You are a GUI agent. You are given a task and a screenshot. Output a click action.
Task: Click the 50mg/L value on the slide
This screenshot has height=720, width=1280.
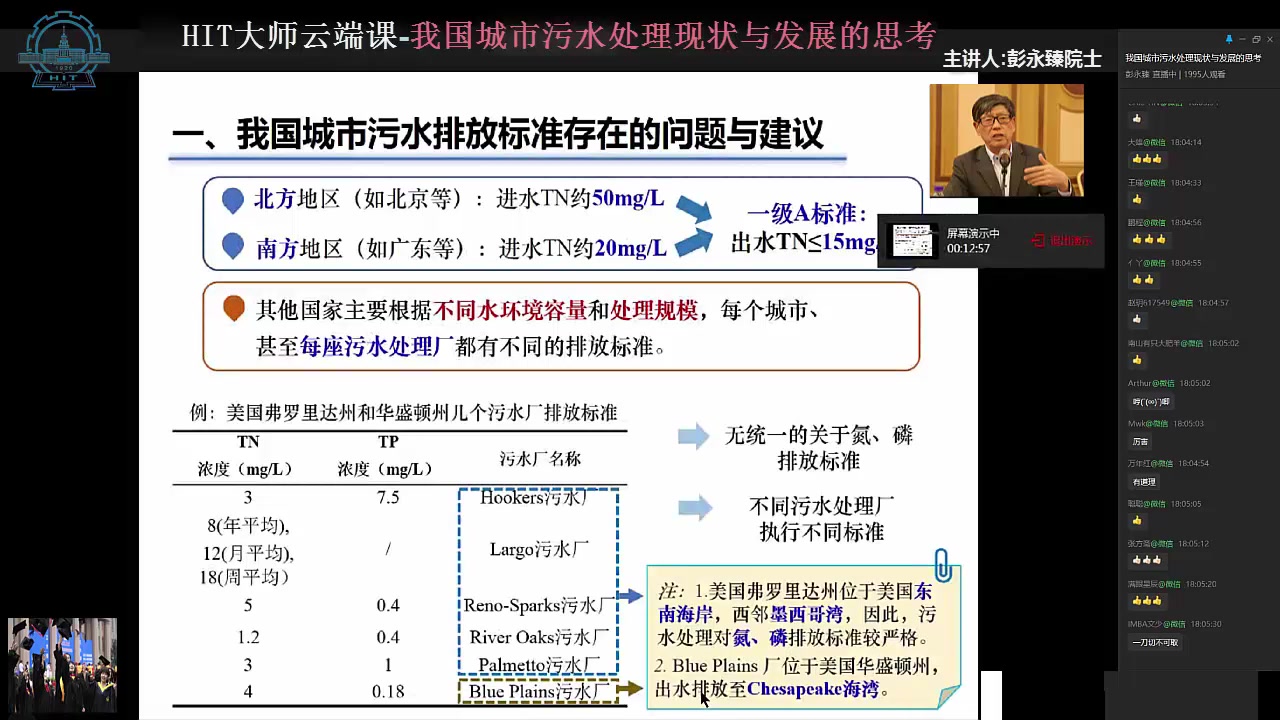point(628,199)
